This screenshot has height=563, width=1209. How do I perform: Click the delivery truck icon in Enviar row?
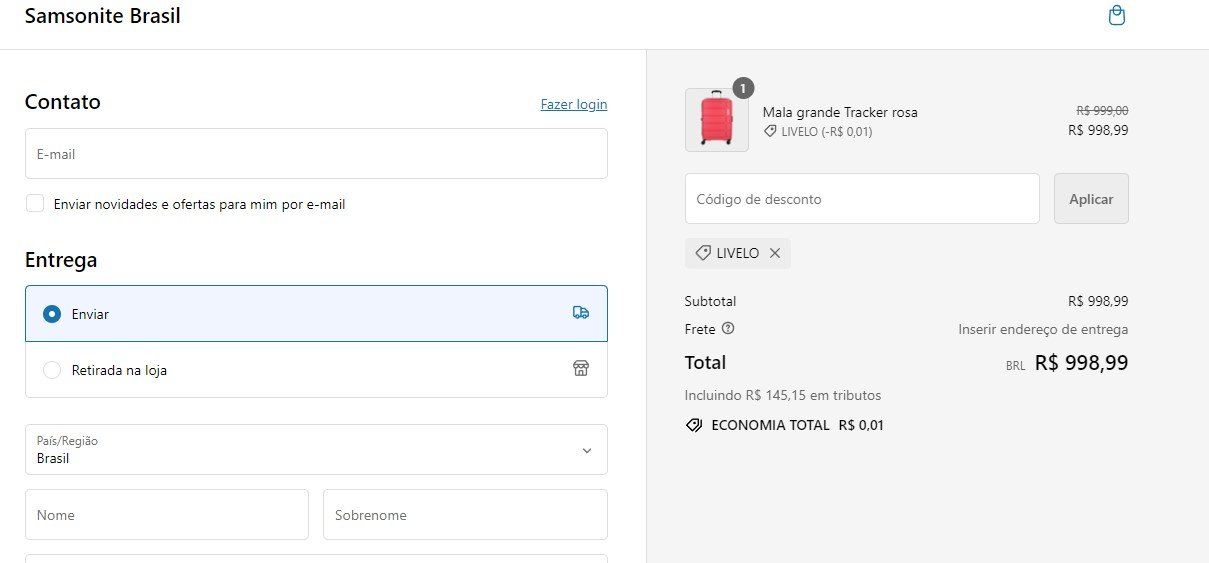[581, 313]
